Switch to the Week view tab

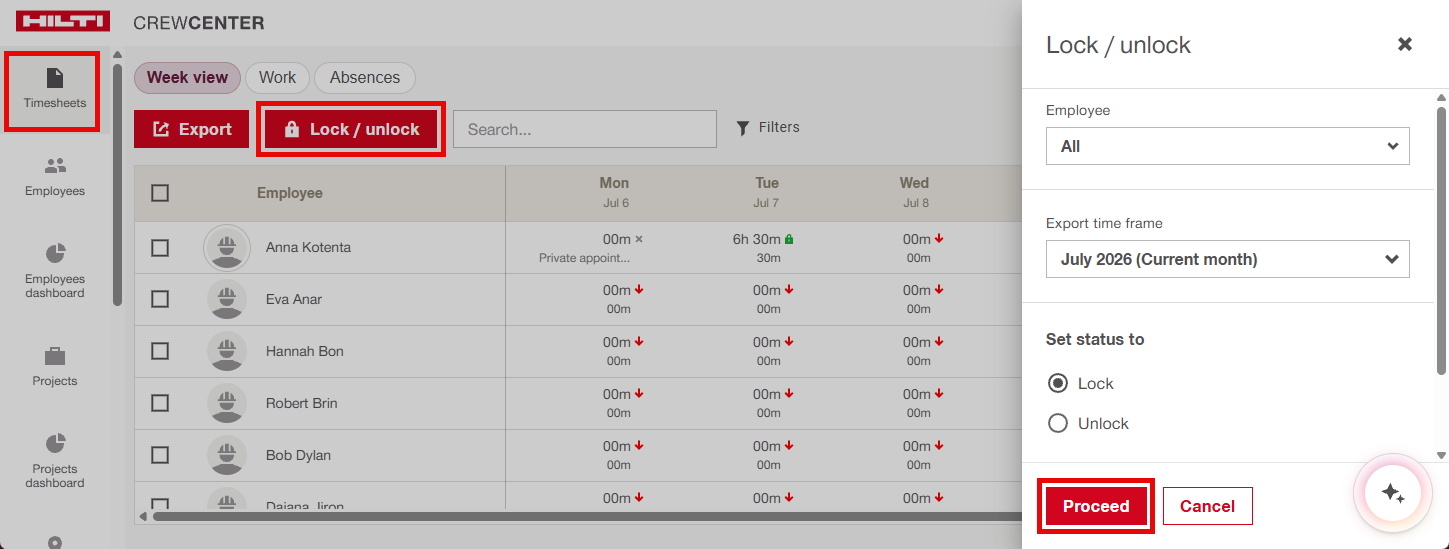188,77
